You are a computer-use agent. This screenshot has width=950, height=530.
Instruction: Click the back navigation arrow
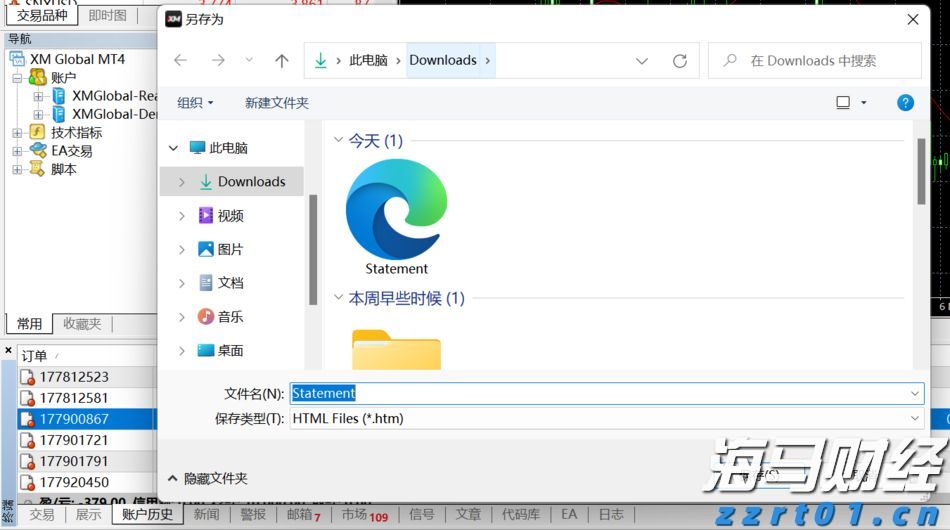tap(181, 61)
